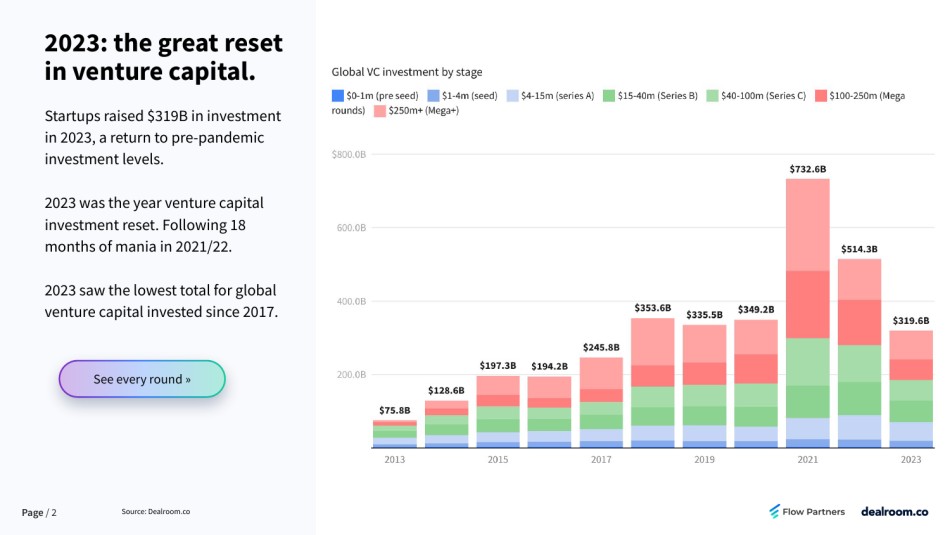Select the $0-1m pre seed legend swatch
950x535 pixels.
(x=337, y=96)
